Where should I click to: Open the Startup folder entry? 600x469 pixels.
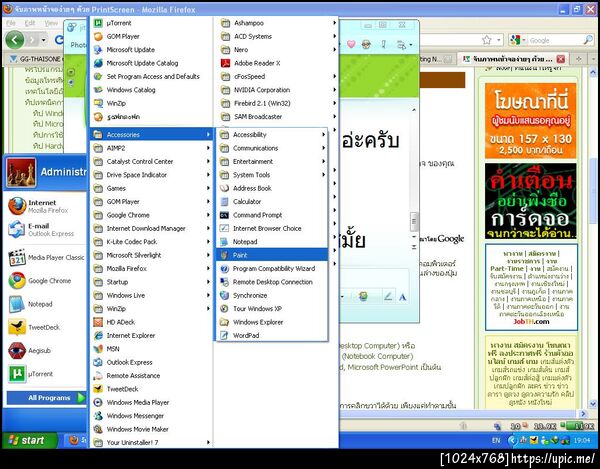click(x=151, y=282)
